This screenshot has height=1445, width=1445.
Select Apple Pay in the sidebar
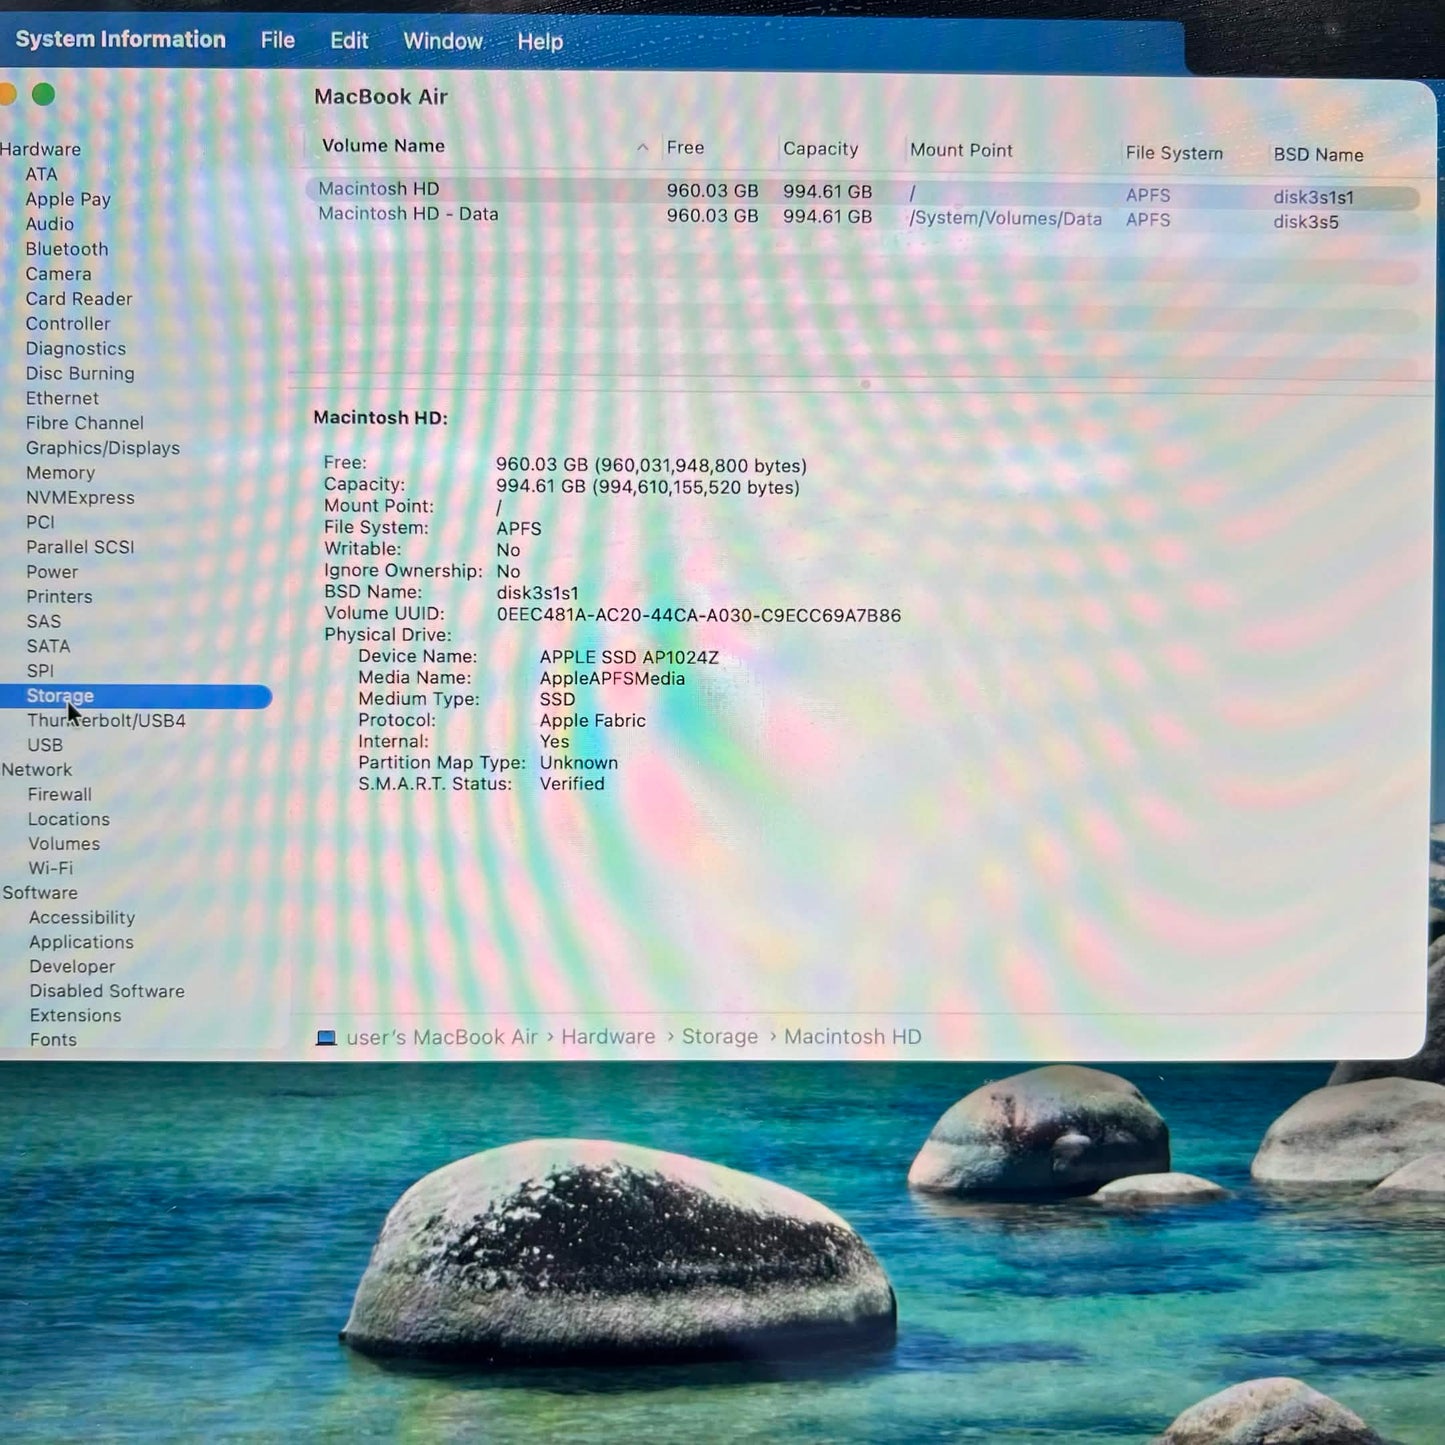click(68, 199)
